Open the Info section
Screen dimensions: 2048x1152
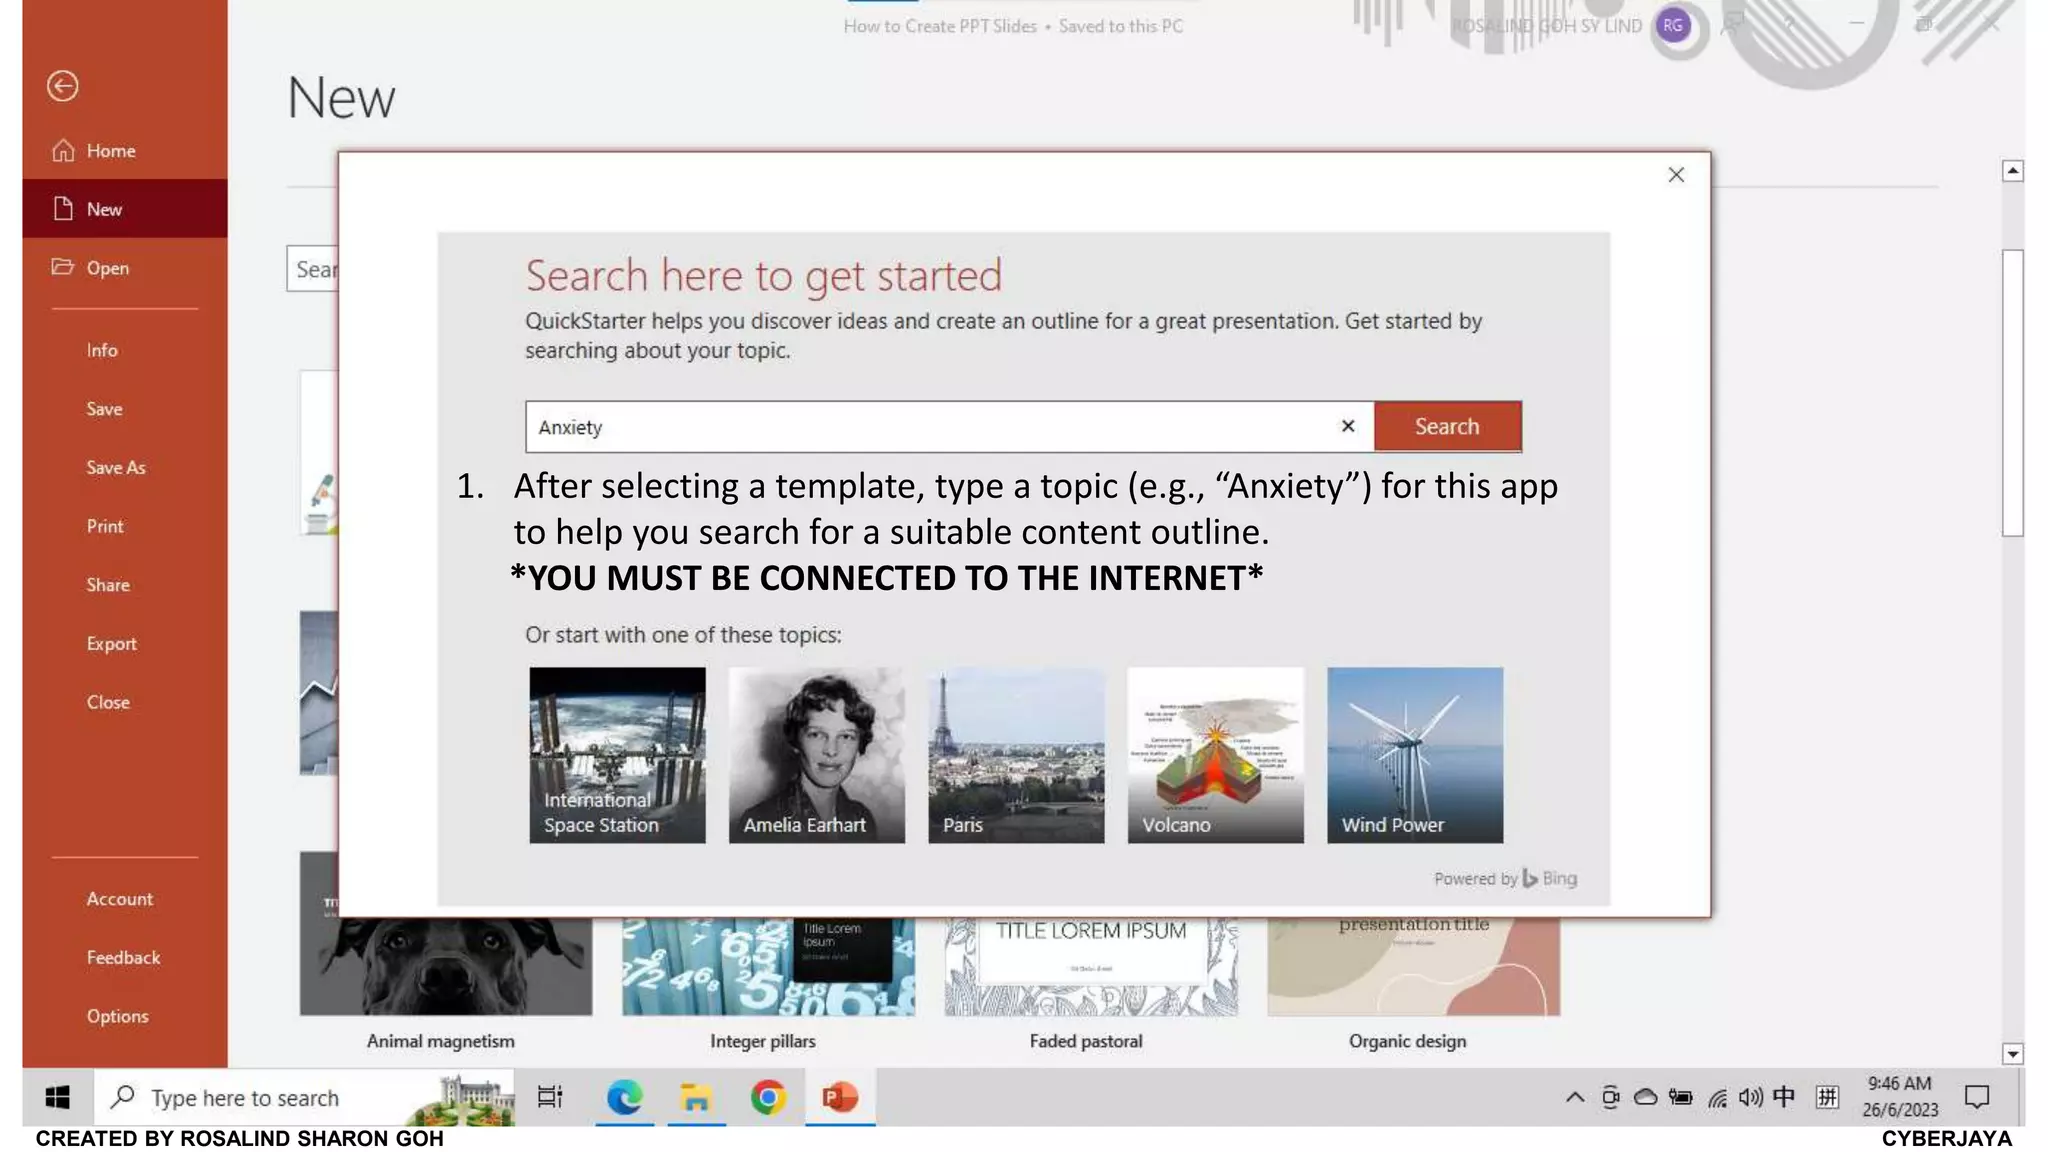pyautogui.click(x=102, y=350)
